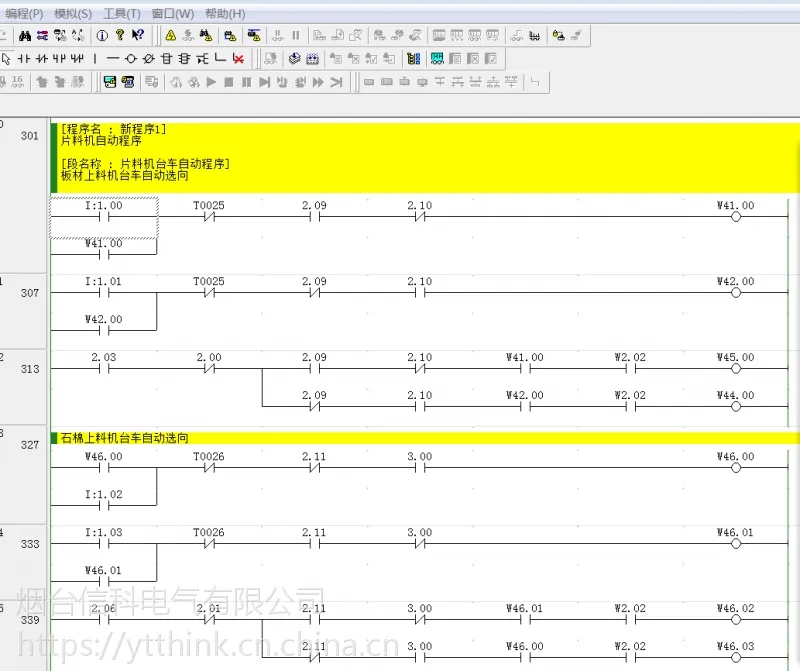
Task: Click rung step number 333
Action: point(30,544)
